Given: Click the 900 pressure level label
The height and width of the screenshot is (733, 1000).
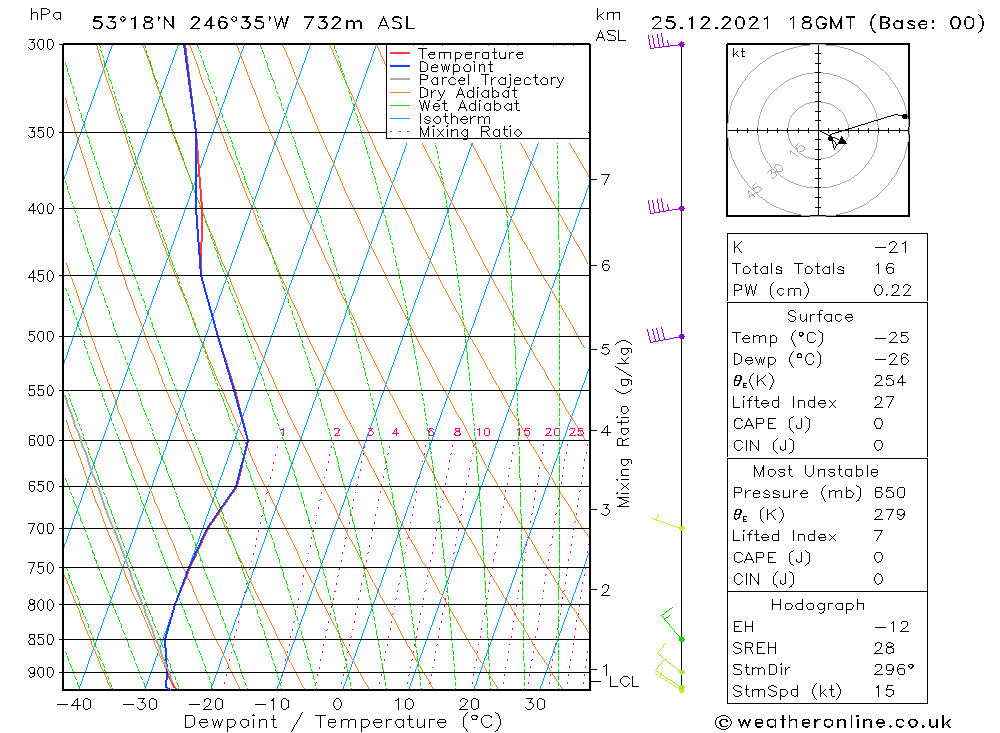Looking at the screenshot, I should (42, 672).
